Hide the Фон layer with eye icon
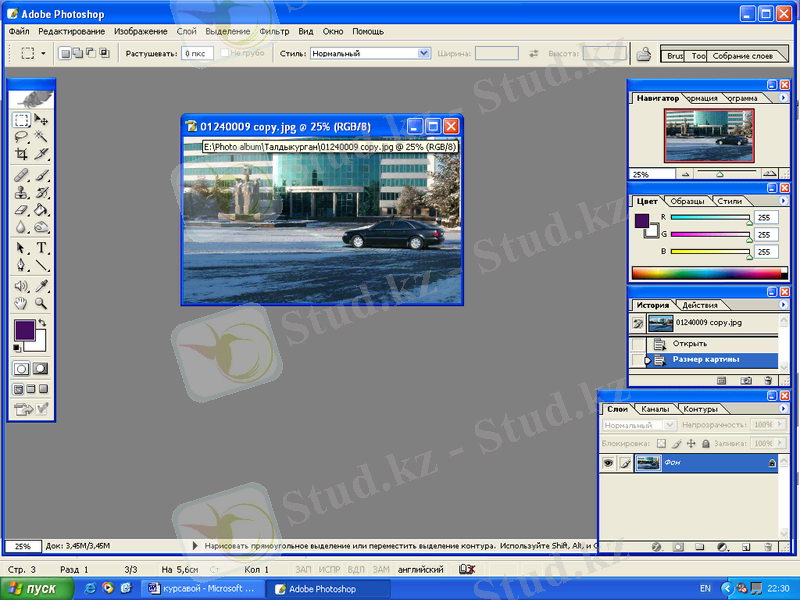The image size is (800, 600). pyautogui.click(x=607, y=463)
